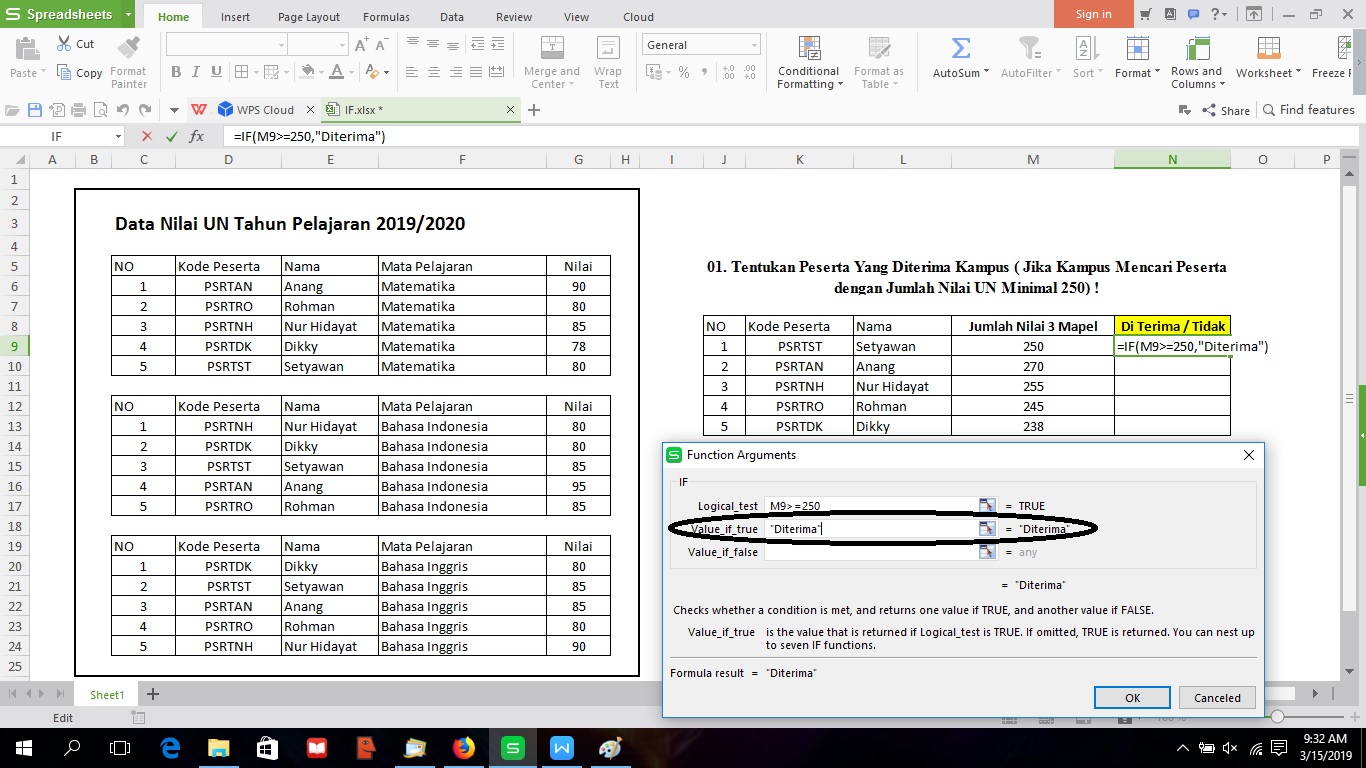Open the Review tab
Screen dimensions: 1366x768
pos(514,17)
